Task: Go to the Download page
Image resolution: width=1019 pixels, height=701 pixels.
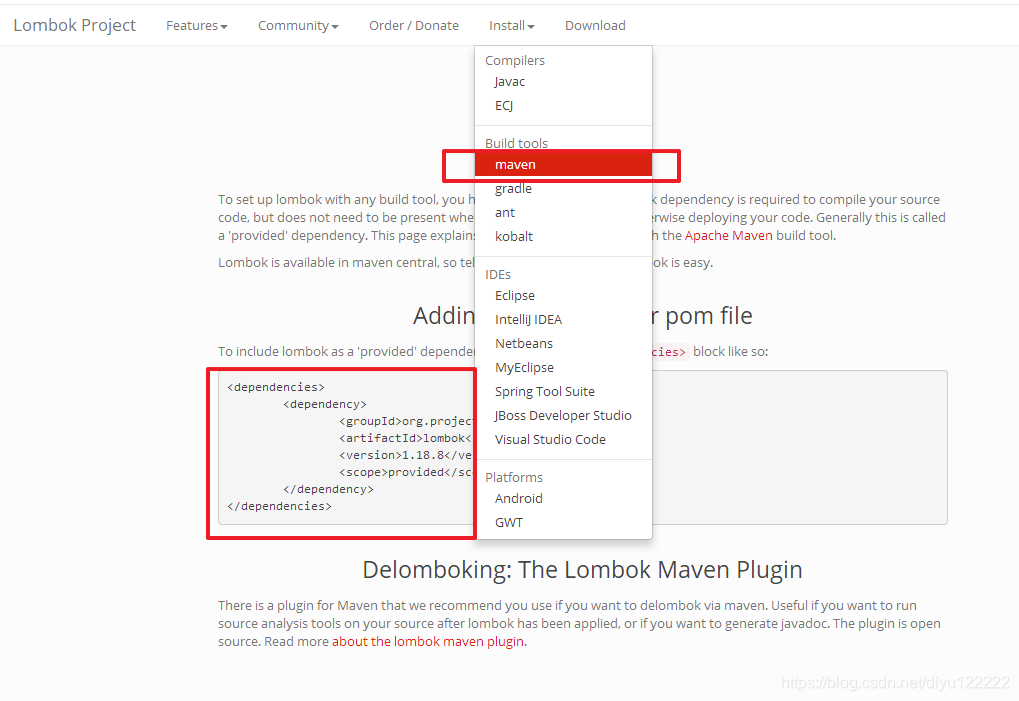Action: (595, 25)
